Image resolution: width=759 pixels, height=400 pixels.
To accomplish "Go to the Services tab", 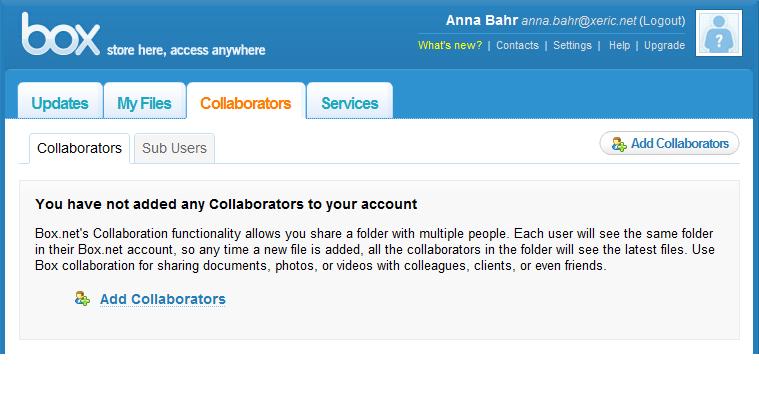I will (x=349, y=101).
